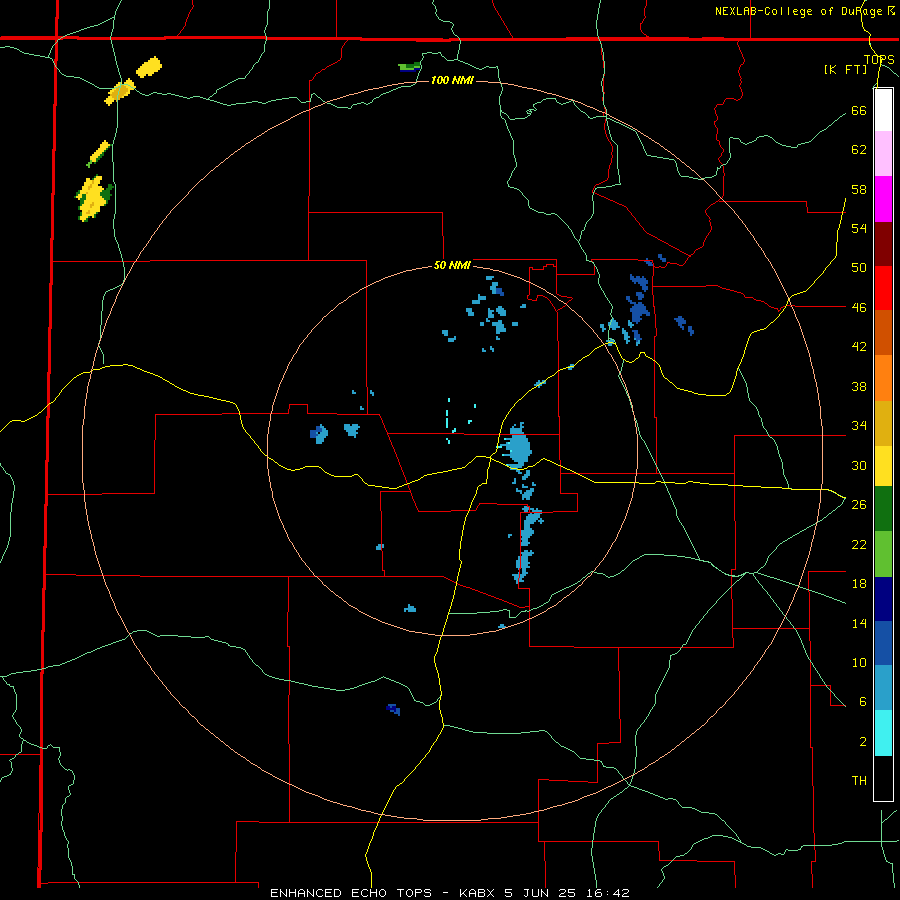Click the '46' scale value
Viewport: 900px width, 900px height.
tap(859, 307)
